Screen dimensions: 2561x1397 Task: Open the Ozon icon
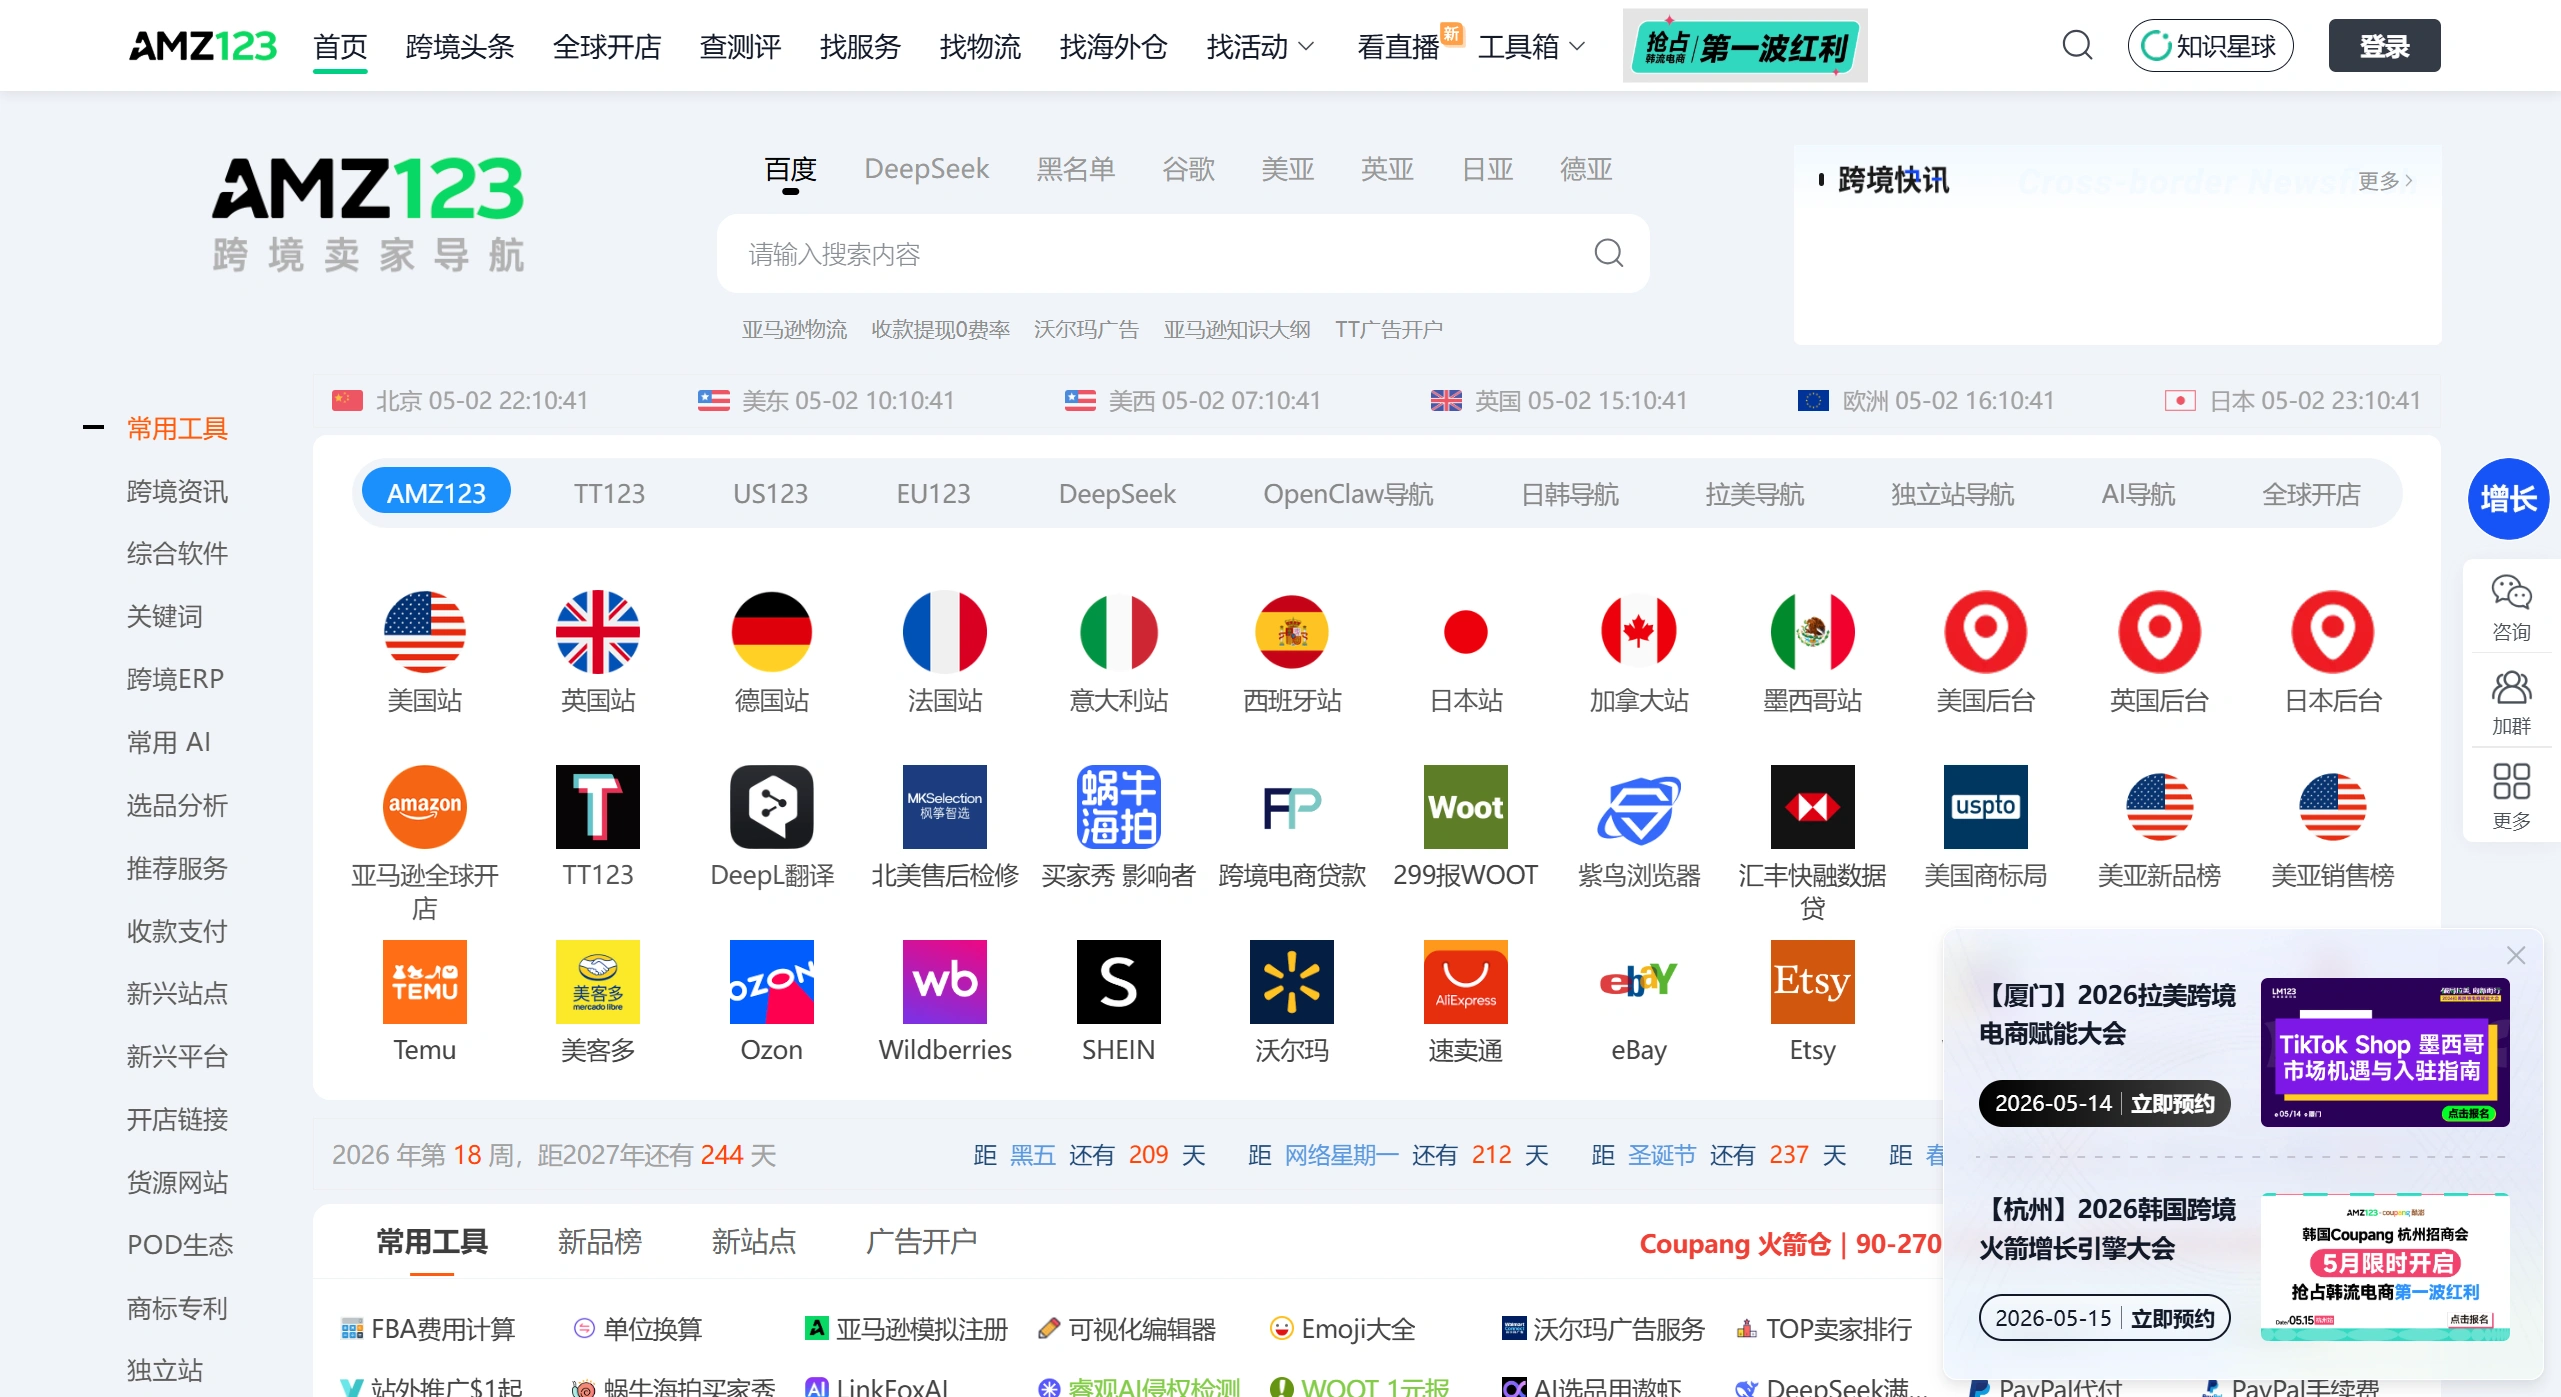771,982
